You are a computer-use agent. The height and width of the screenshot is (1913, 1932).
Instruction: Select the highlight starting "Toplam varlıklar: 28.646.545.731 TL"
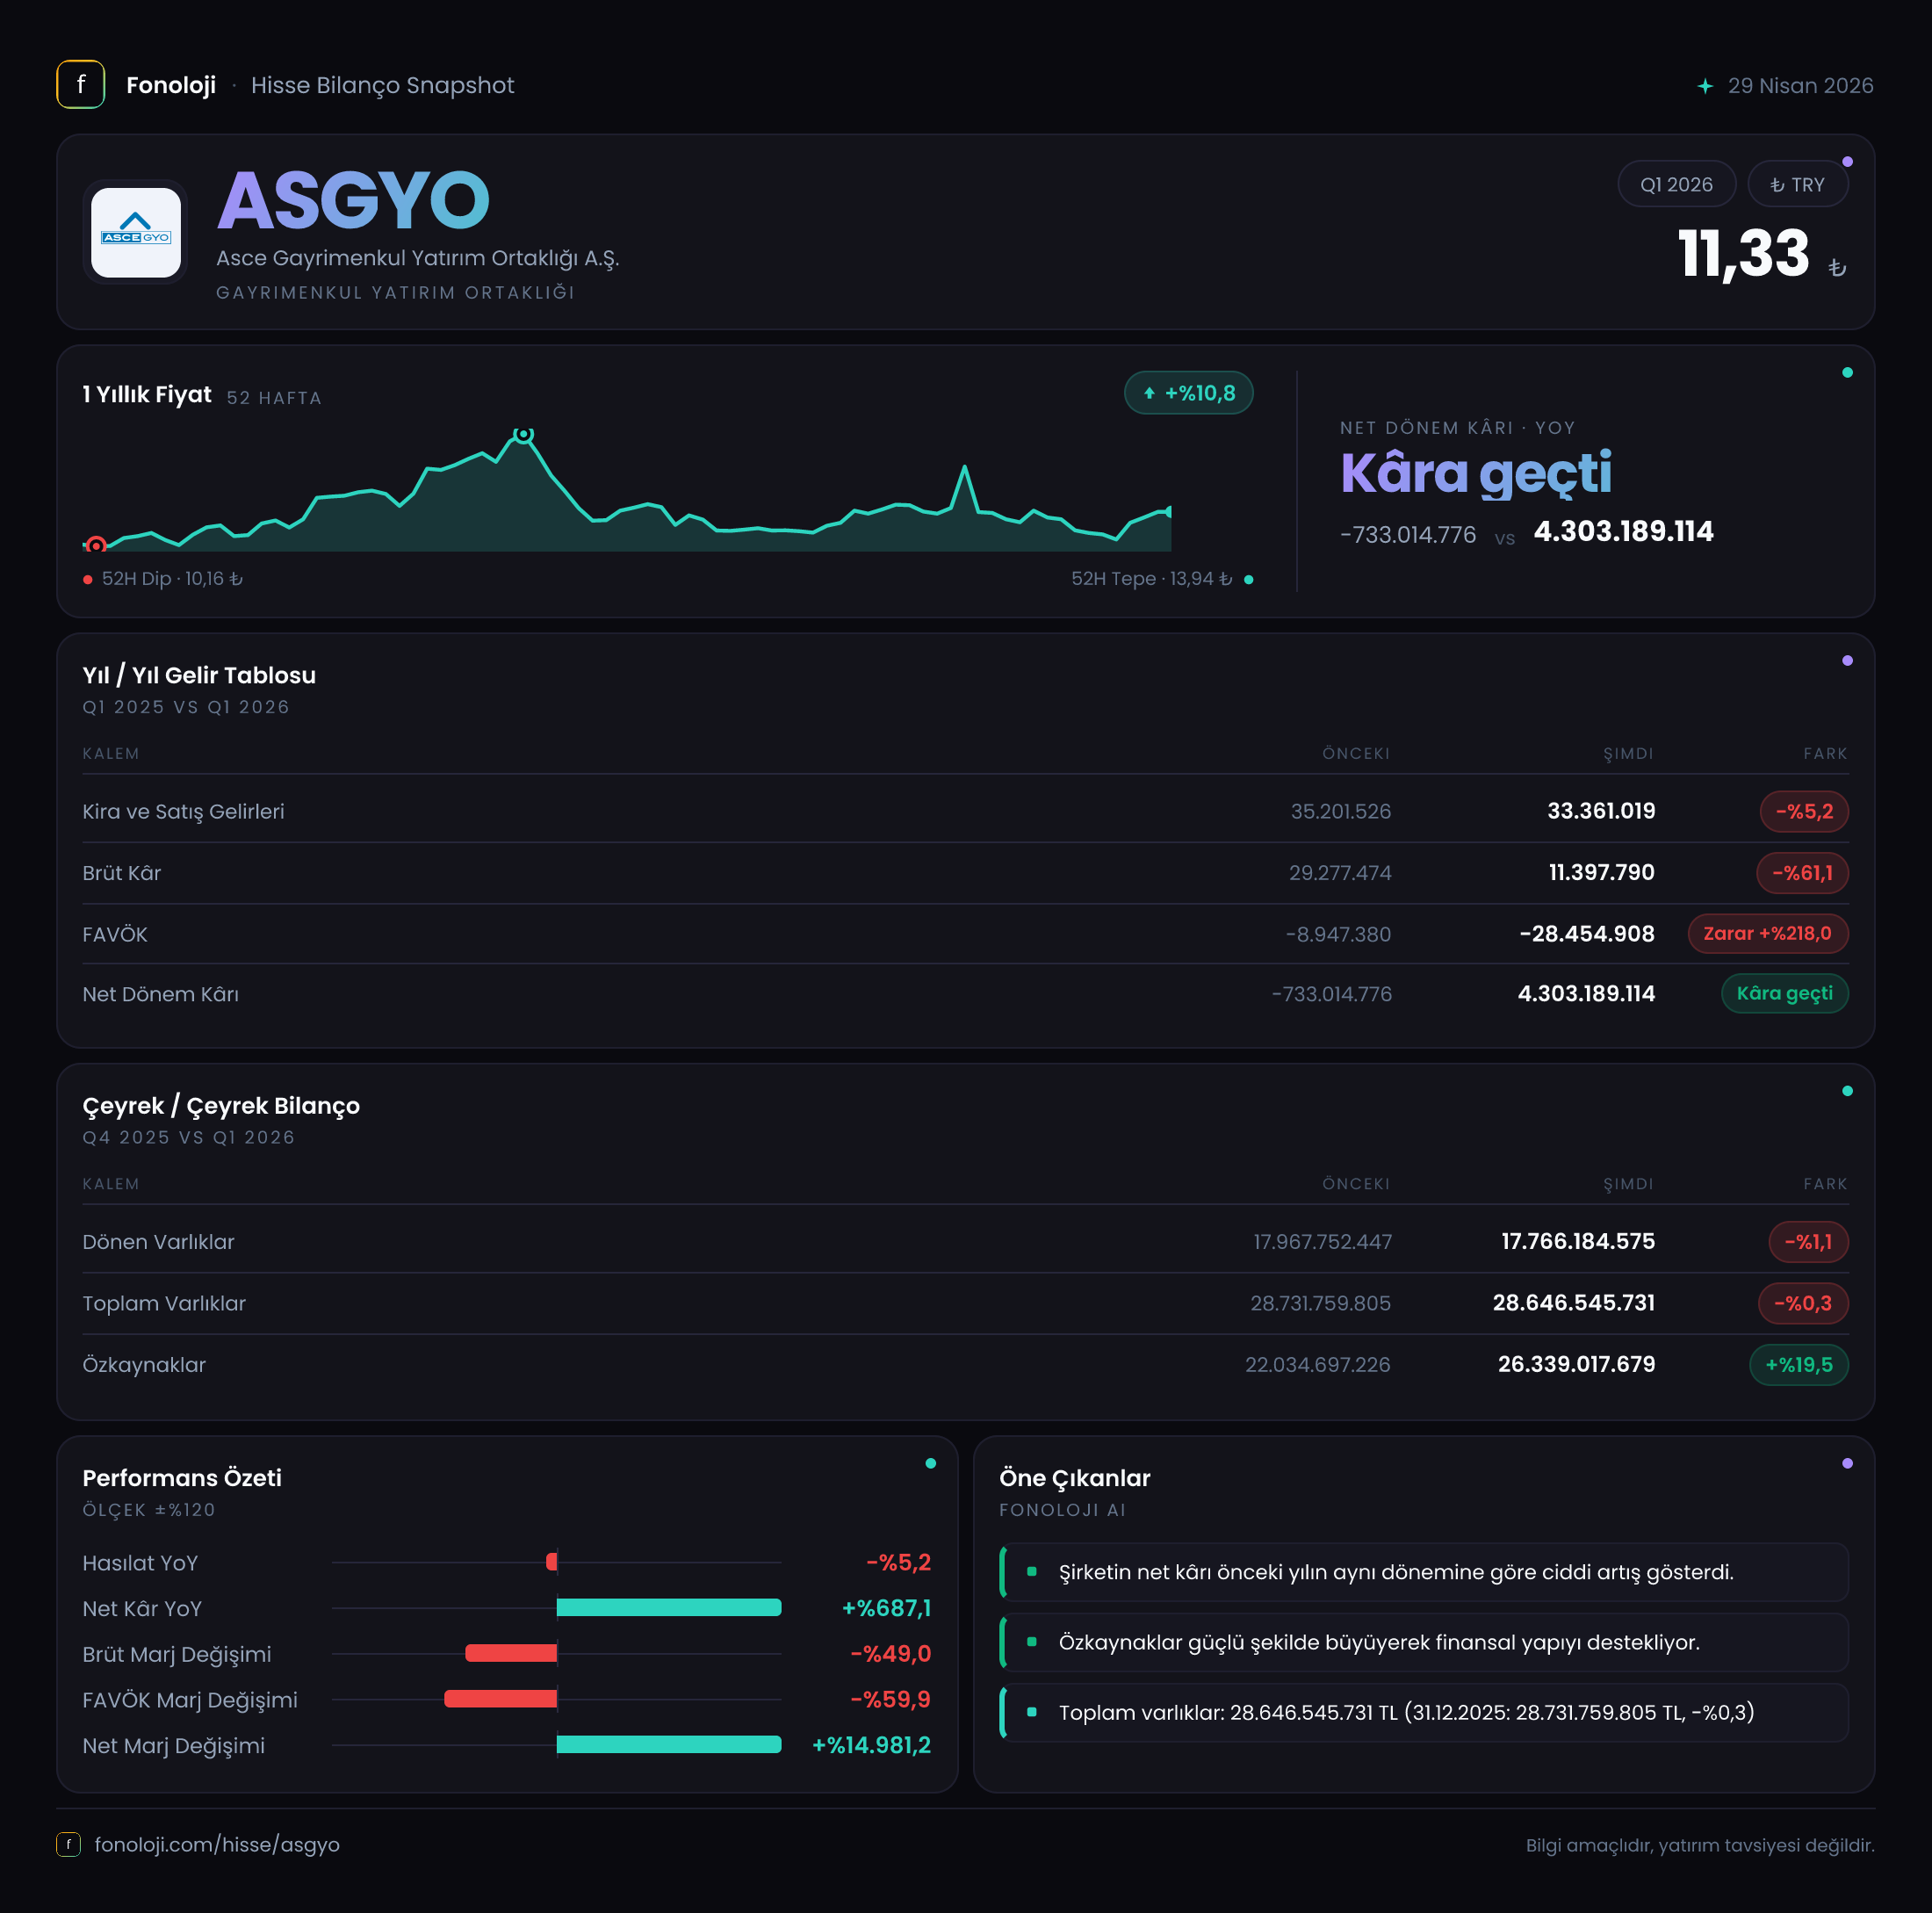point(1424,1712)
